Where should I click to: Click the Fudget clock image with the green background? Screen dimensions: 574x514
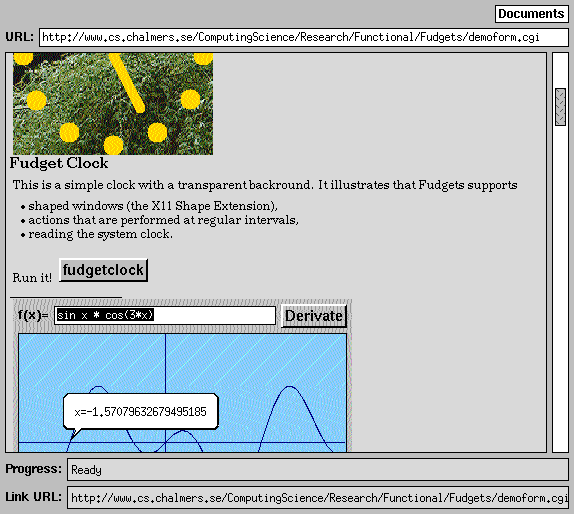113,104
